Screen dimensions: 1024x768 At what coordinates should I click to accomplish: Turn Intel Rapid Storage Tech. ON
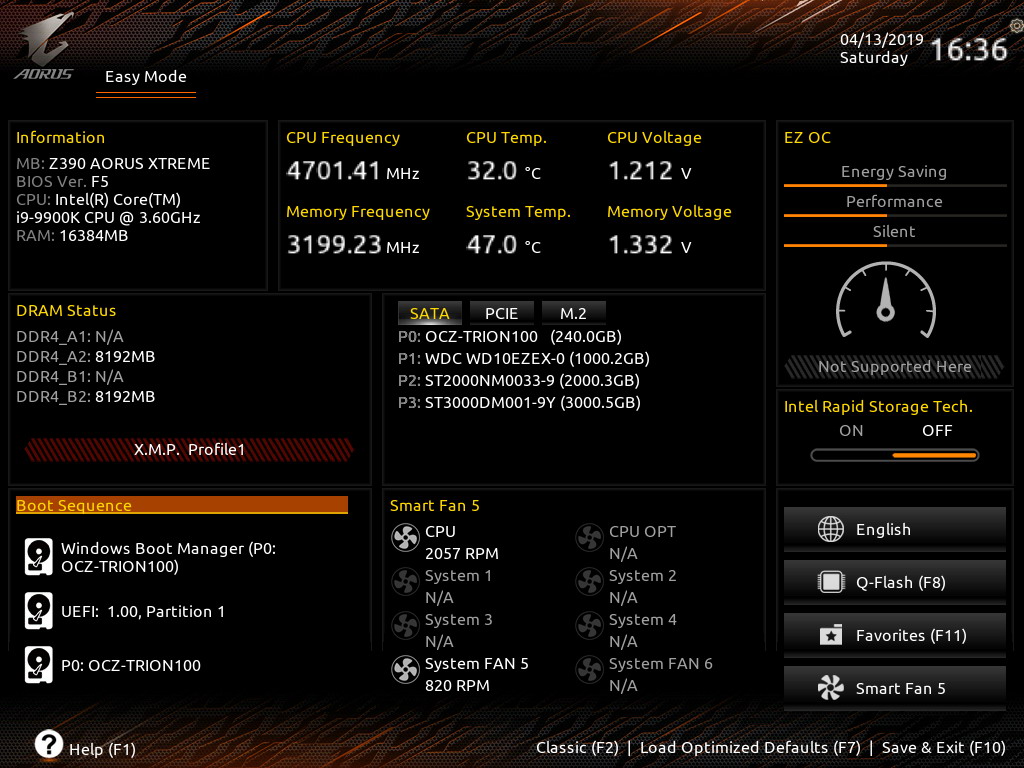[x=851, y=430]
